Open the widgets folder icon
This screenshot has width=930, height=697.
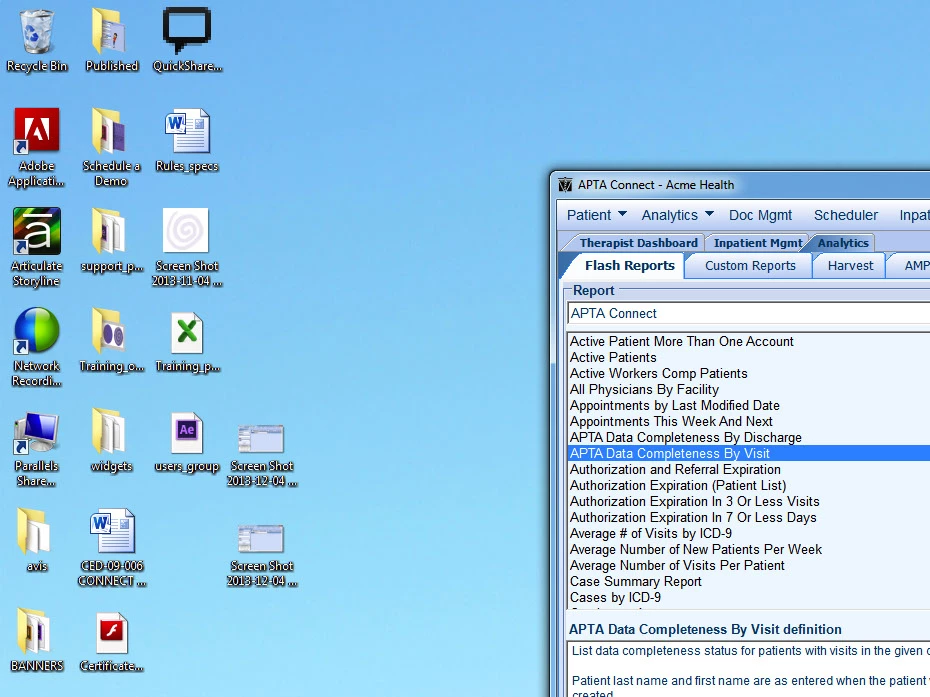[x=110, y=431]
